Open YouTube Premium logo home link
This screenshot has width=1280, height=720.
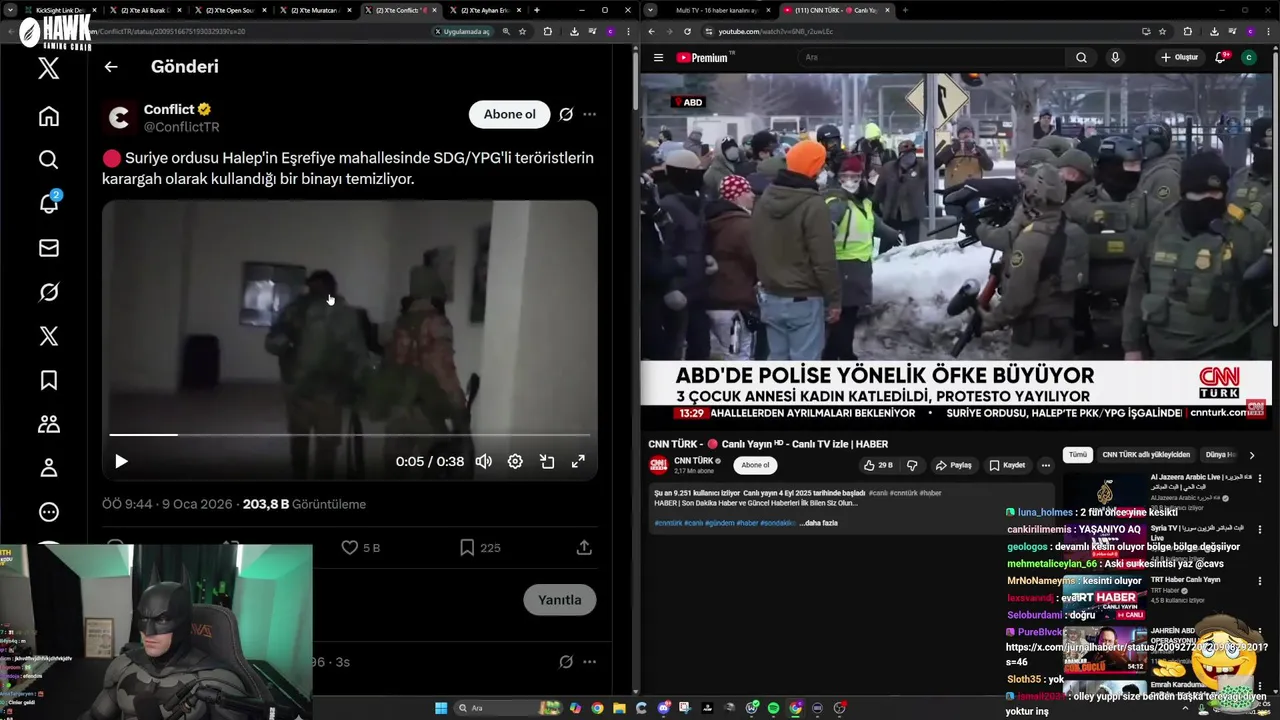pos(706,58)
